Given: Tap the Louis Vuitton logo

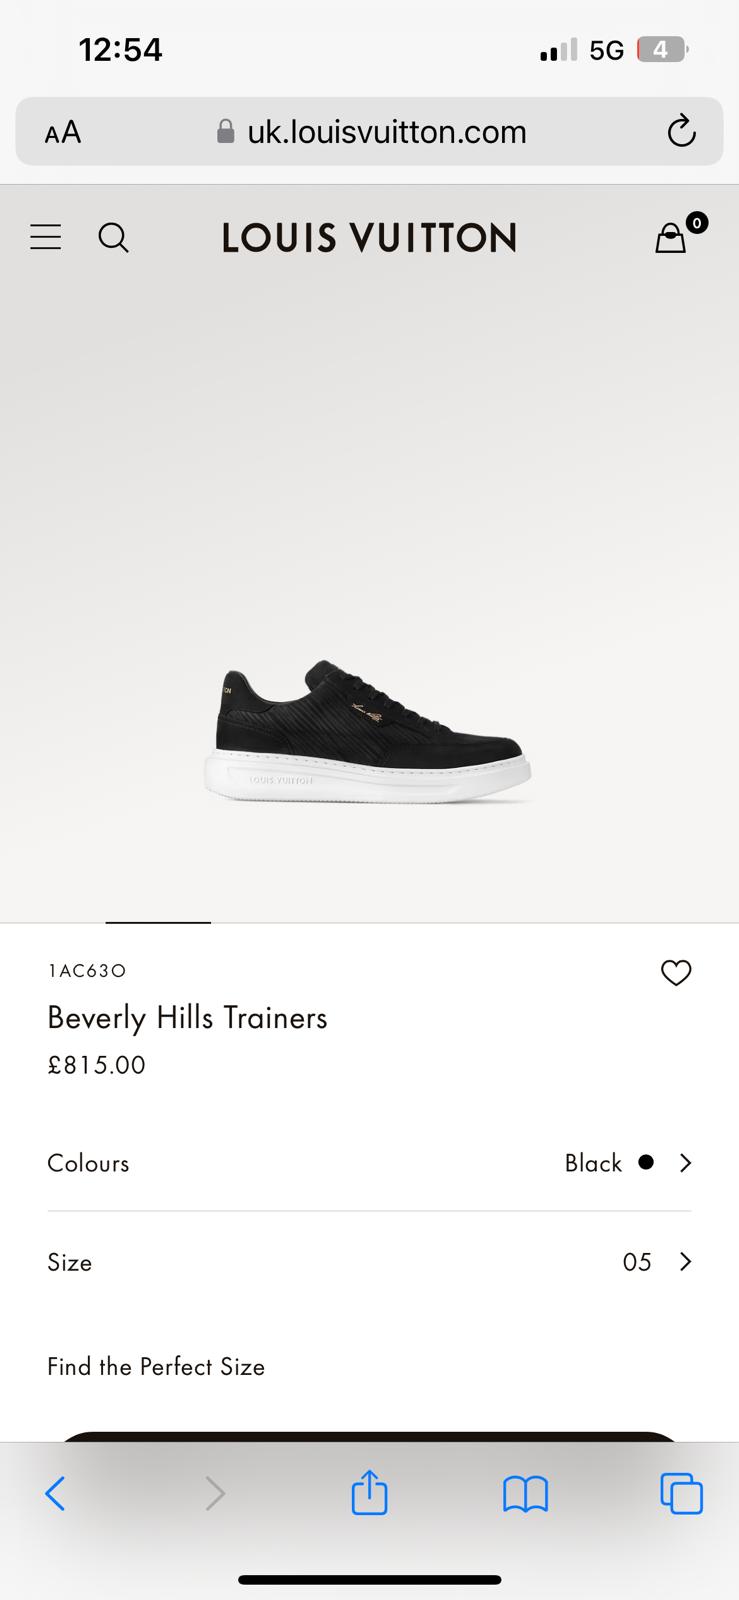Looking at the screenshot, I should (x=369, y=238).
